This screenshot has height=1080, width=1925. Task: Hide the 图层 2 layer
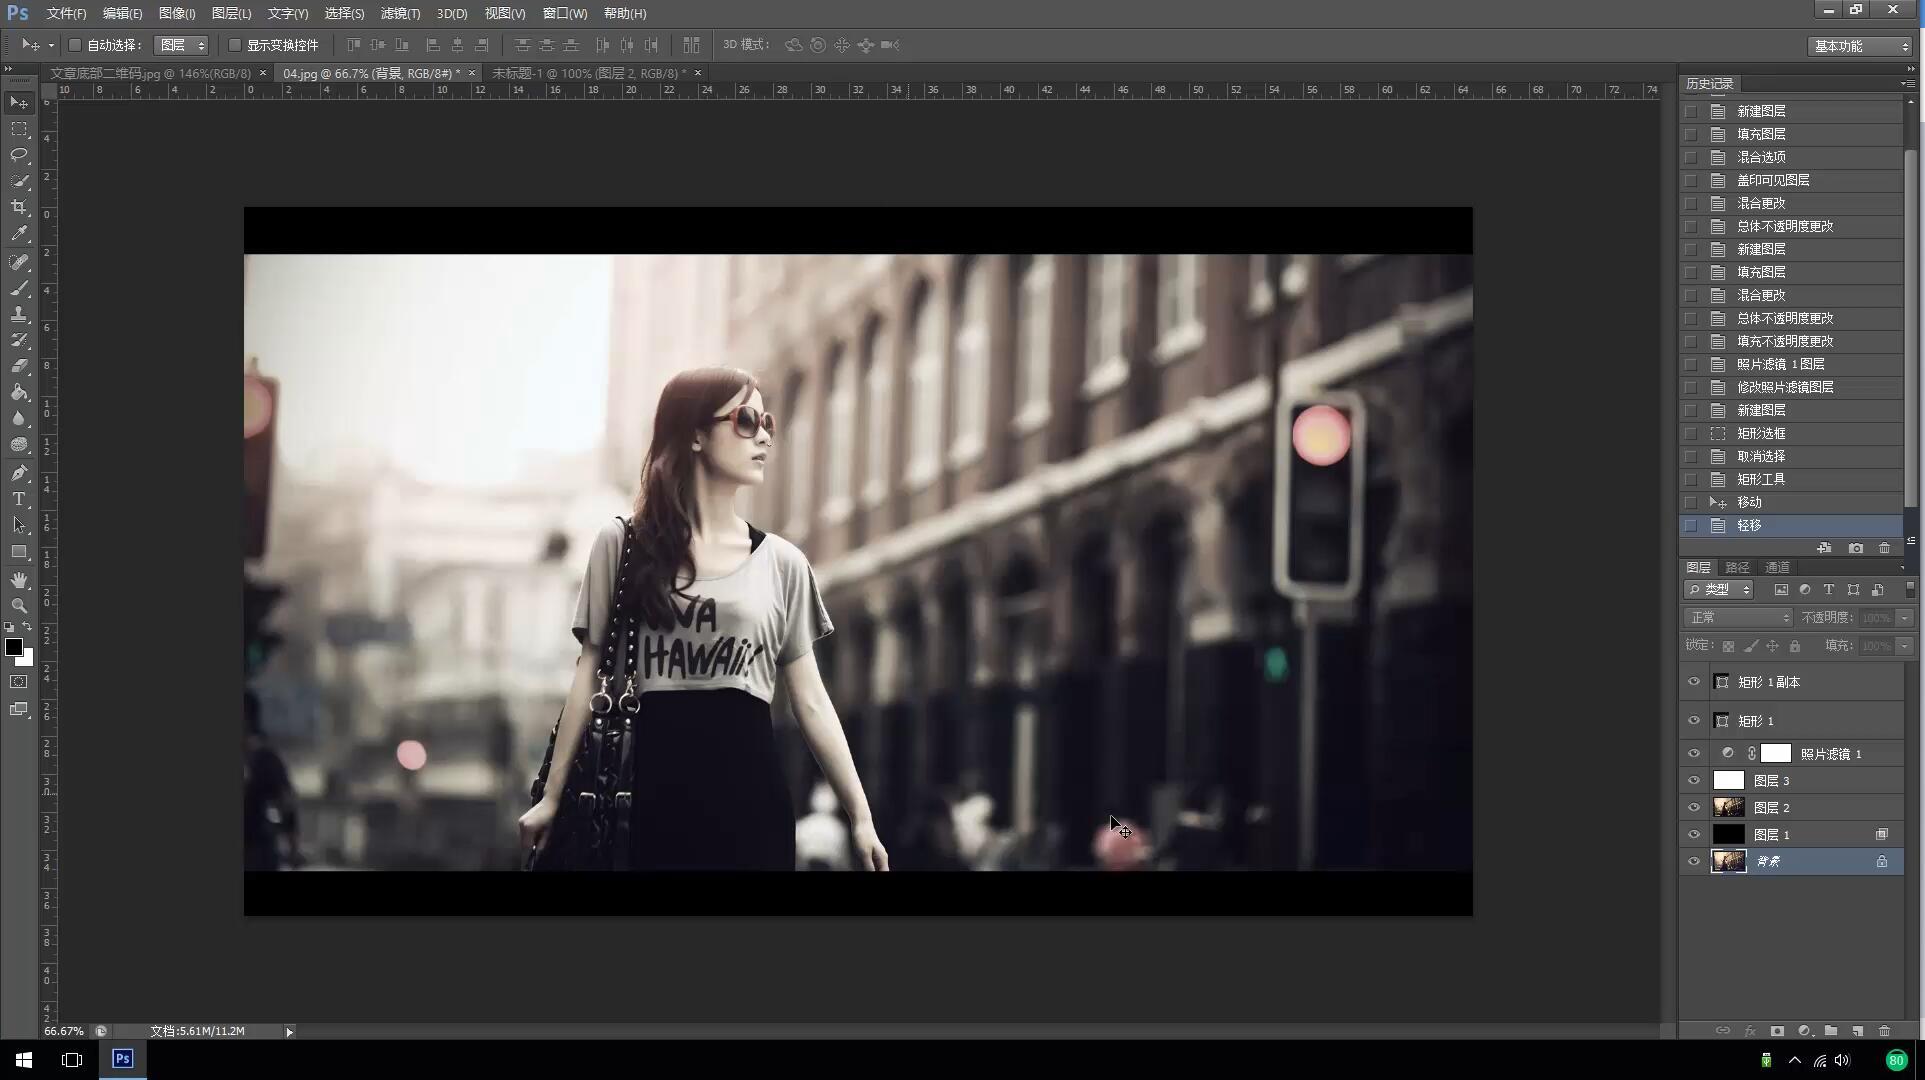click(1694, 808)
